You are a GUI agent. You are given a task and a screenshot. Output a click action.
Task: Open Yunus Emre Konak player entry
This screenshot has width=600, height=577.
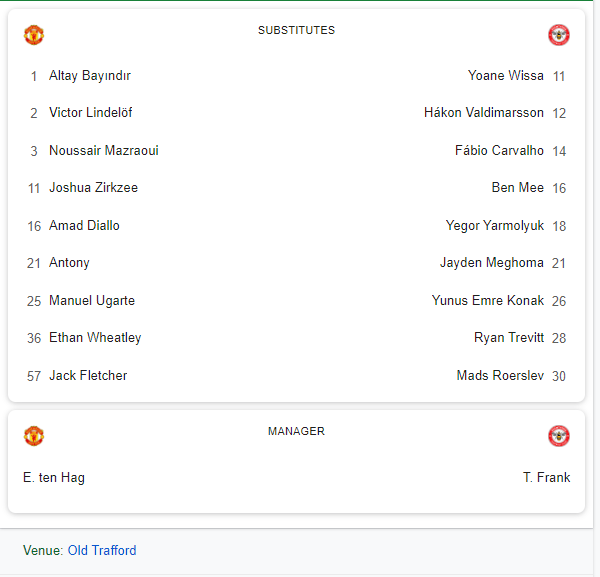coord(488,300)
